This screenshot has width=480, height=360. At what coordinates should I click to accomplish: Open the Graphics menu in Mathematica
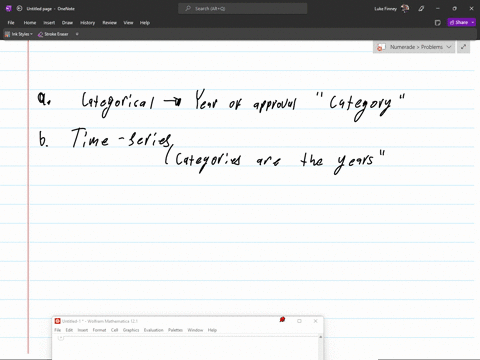tap(131, 330)
